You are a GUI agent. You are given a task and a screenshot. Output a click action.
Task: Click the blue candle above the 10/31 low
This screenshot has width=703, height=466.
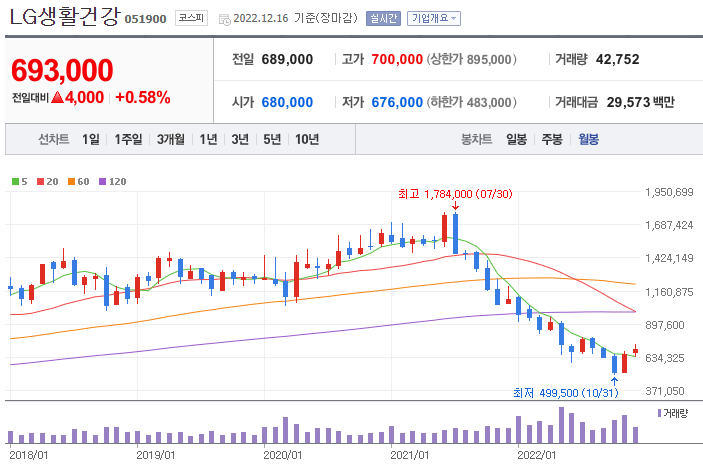coord(615,364)
